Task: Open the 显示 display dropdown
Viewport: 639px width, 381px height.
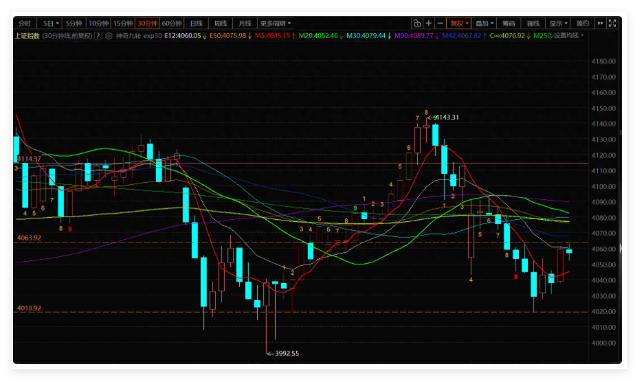Action: [558, 23]
